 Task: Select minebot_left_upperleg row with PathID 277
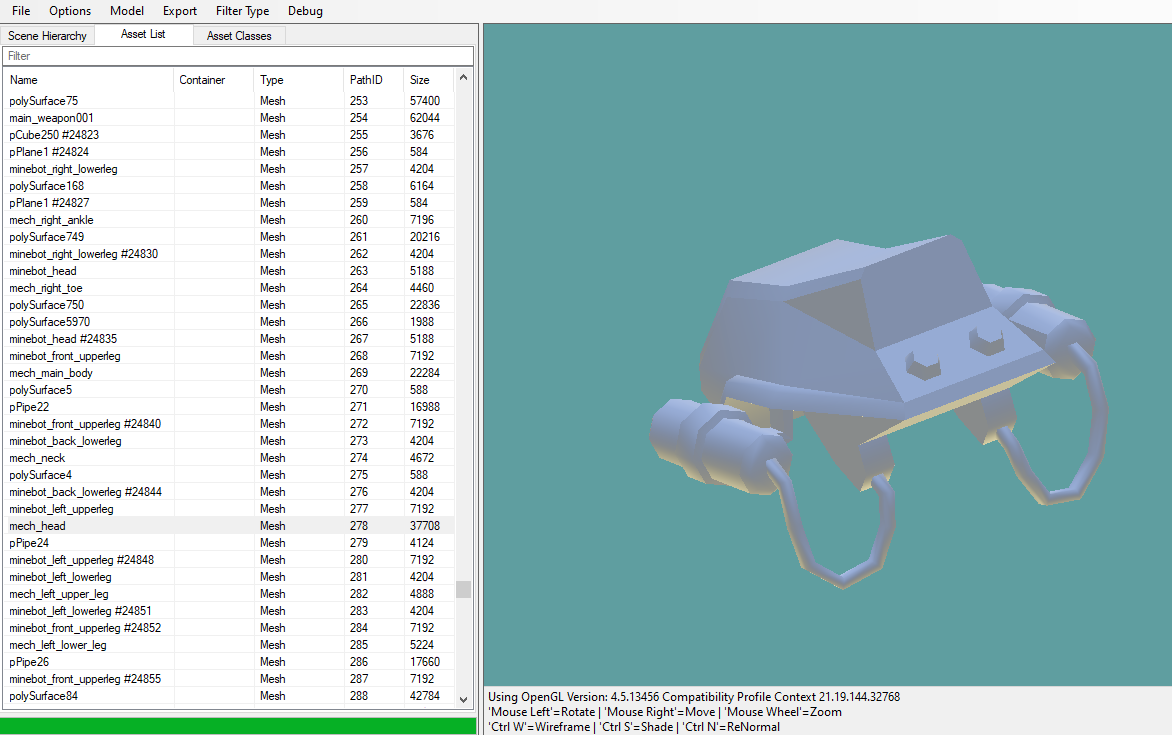pos(229,509)
